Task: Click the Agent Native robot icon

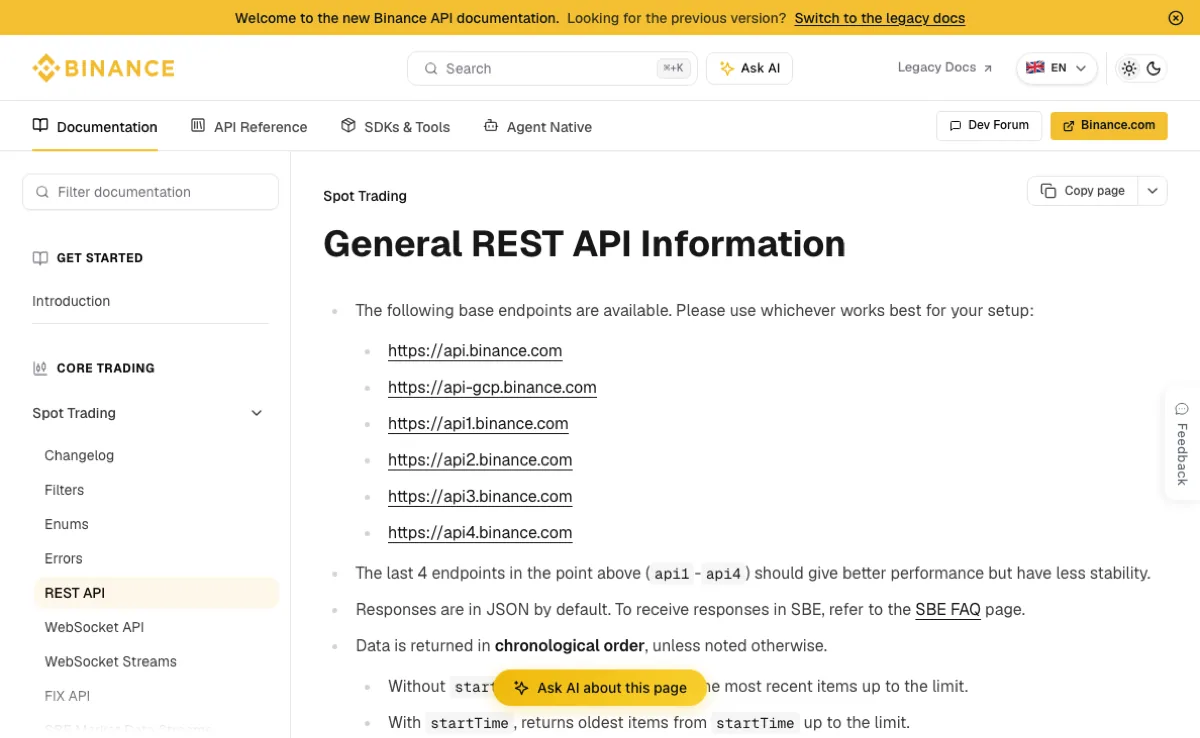Action: click(x=490, y=126)
